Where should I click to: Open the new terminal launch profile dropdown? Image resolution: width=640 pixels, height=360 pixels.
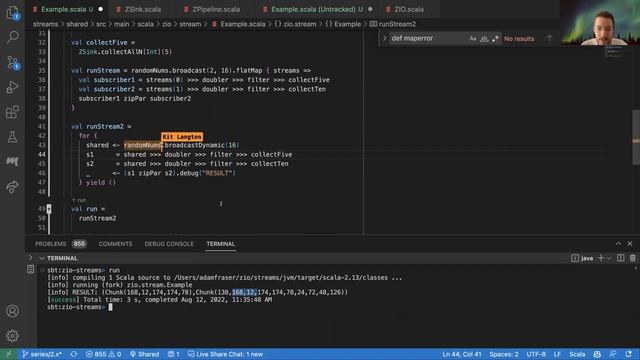tap(609, 258)
